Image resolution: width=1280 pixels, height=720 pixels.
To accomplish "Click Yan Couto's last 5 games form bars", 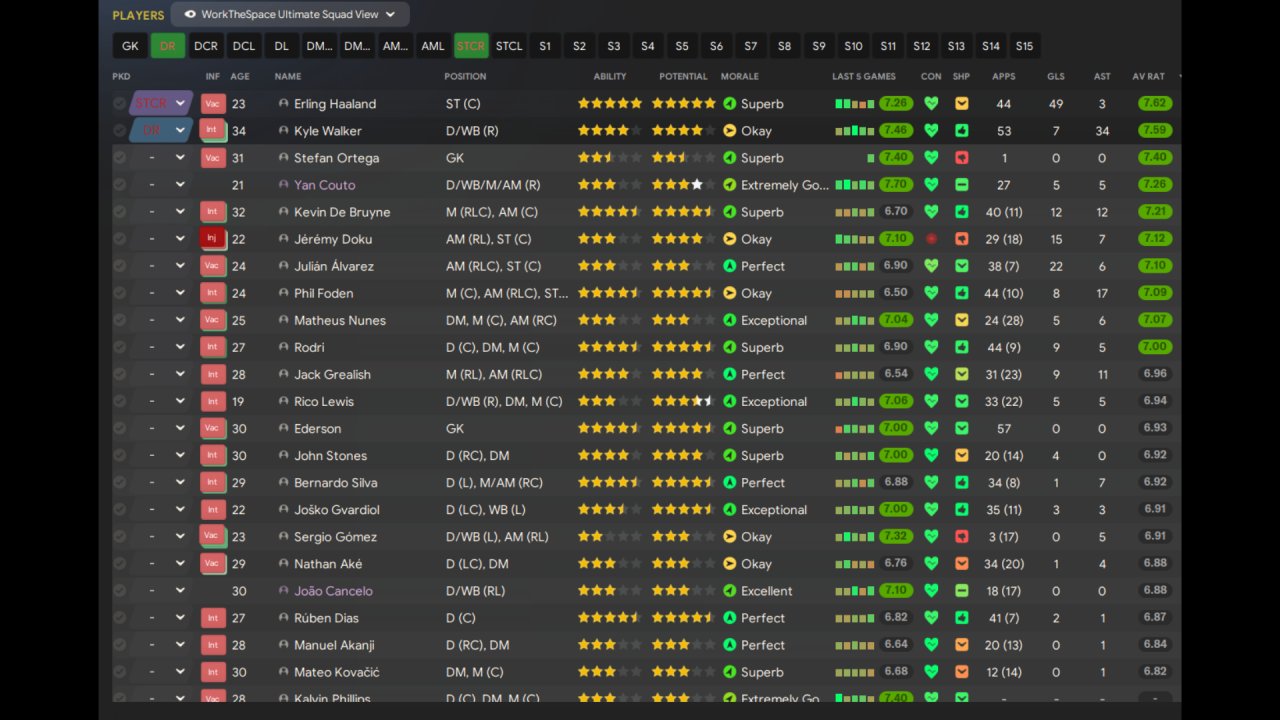I will (x=855, y=185).
